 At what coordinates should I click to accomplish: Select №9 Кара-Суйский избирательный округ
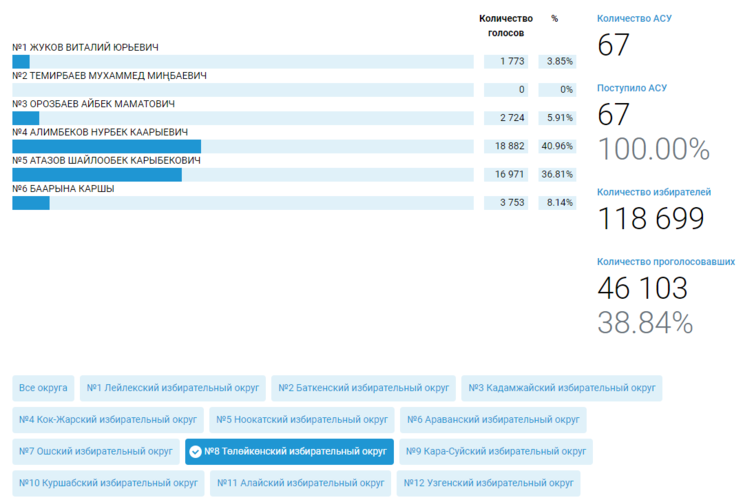click(496, 452)
